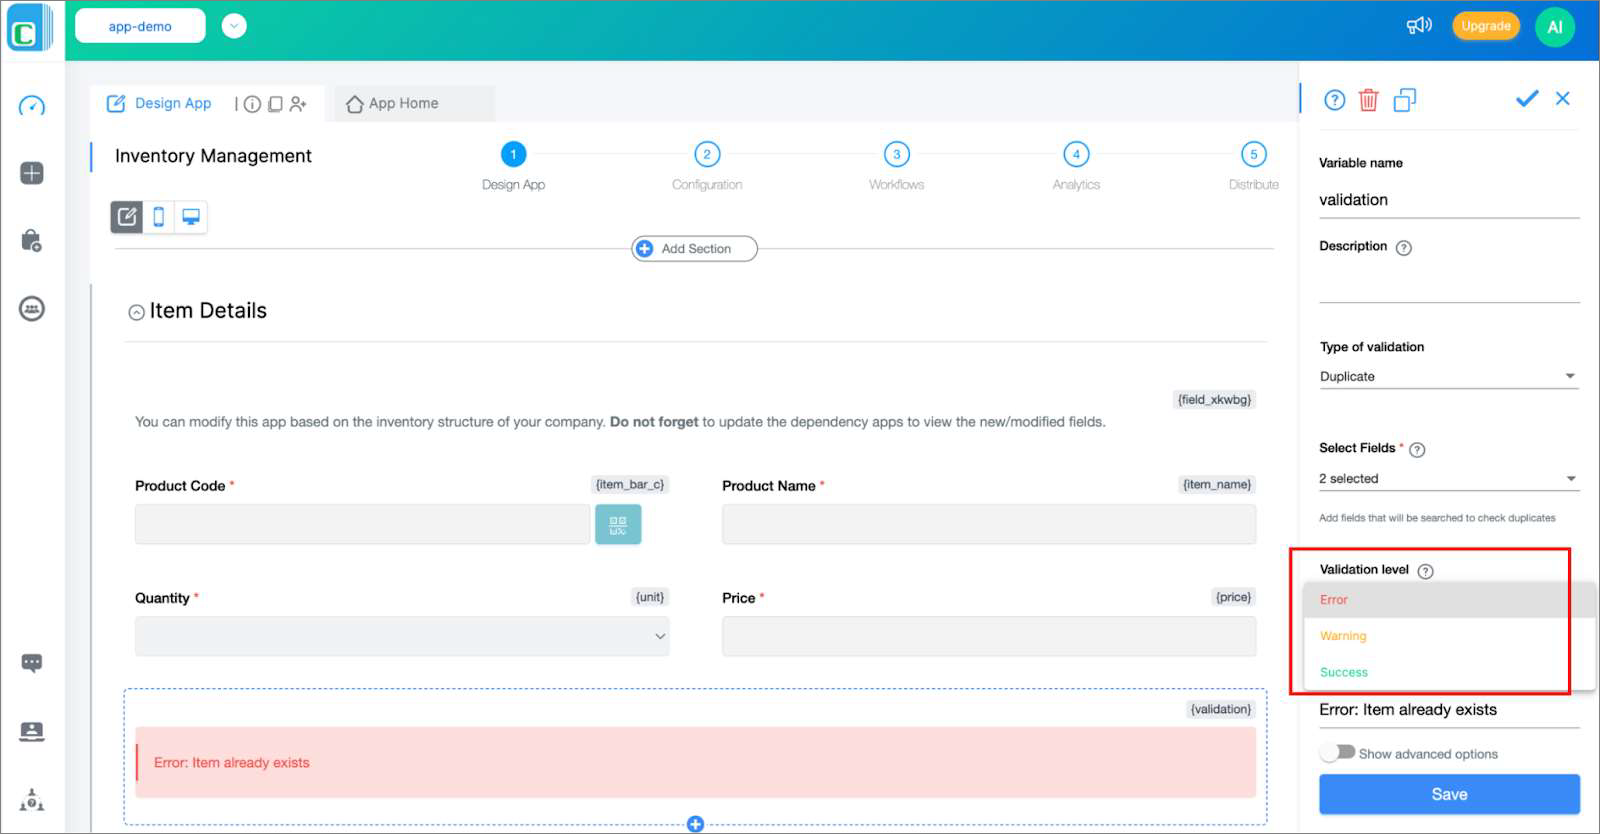
Task: Click the Upgrade button
Action: coord(1486,26)
